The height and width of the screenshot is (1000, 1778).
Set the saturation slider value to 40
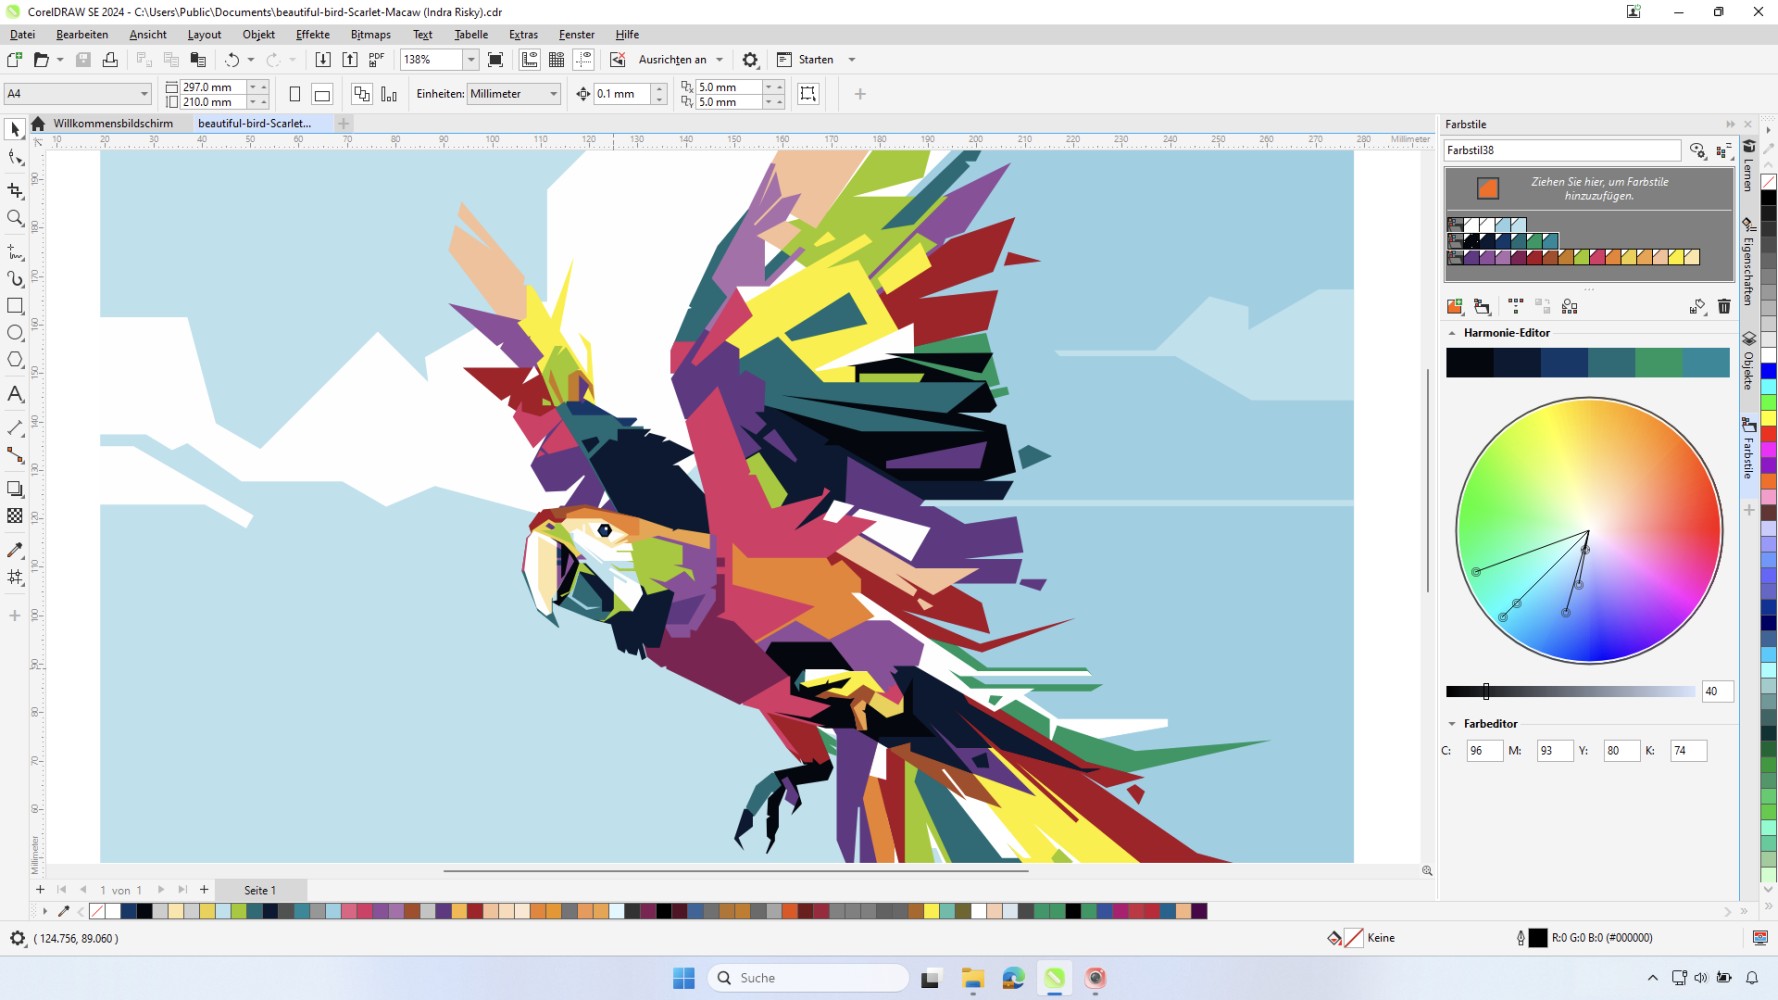coord(1716,691)
